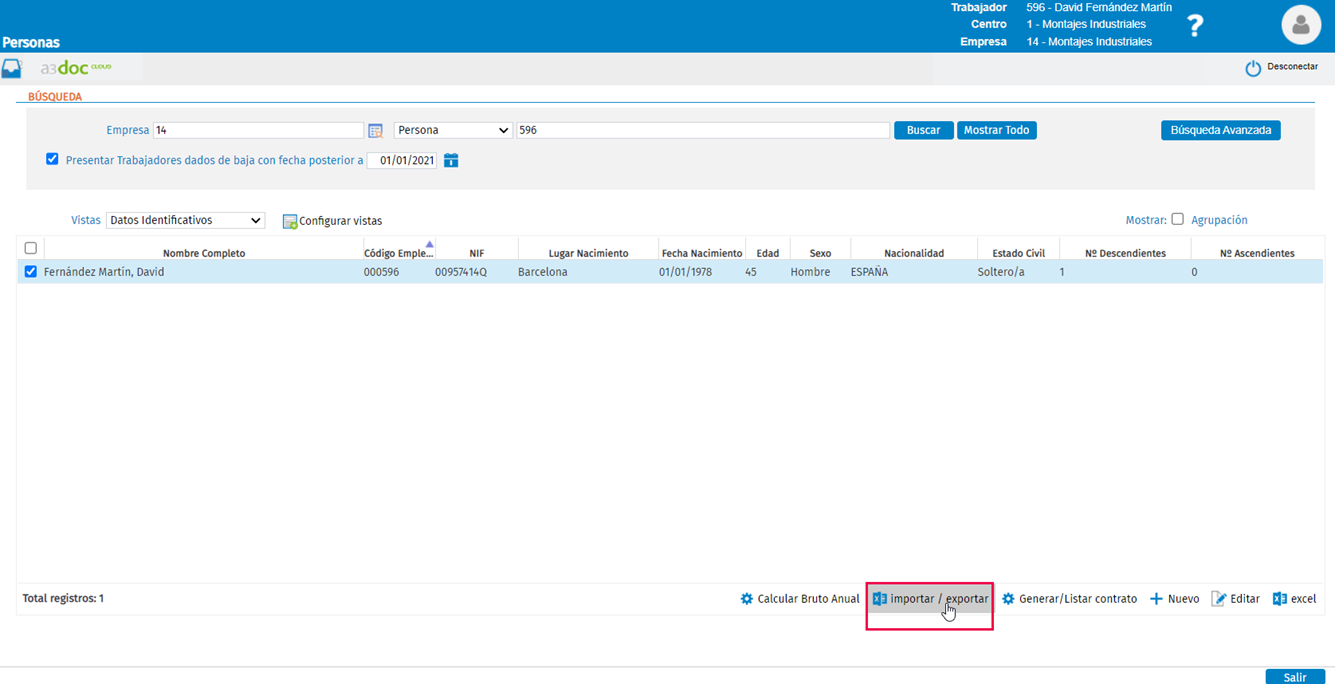Enable the Agrupación checkbox
Viewport: 1335px width, 684px height.
pos(1178,219)
